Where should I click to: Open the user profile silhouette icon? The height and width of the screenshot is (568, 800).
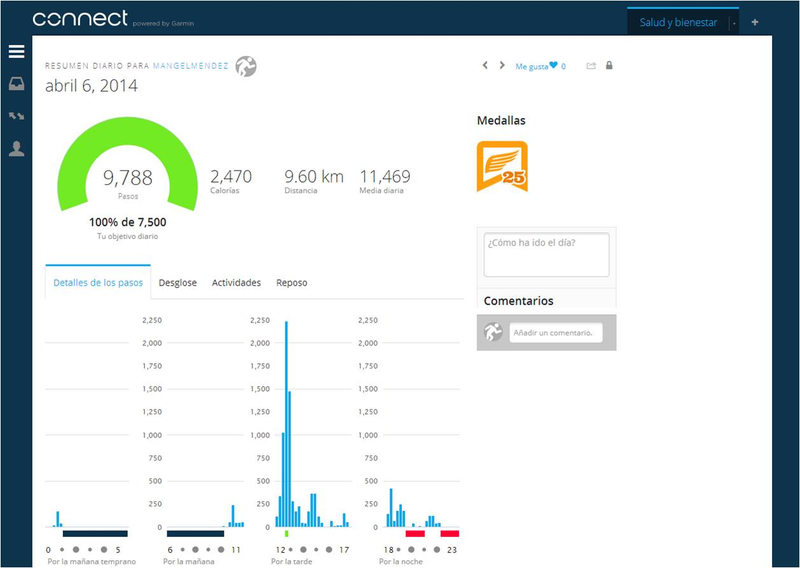point(16,149)
